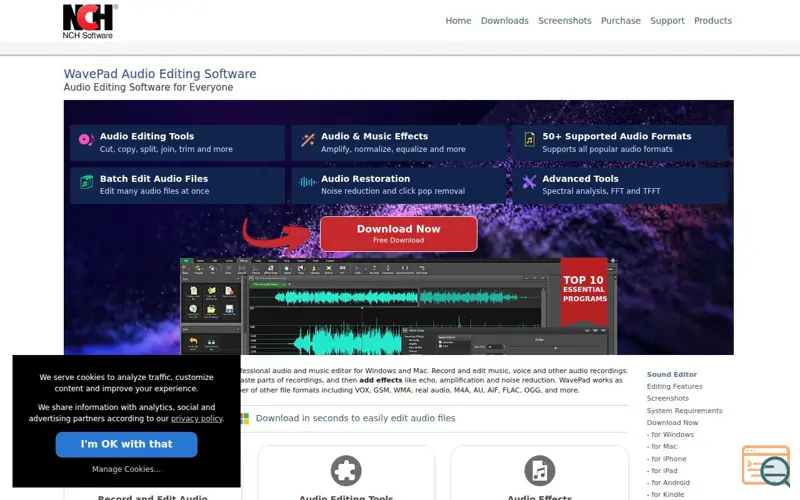Click the Sound Editor sidebar heading

point(671,374)
